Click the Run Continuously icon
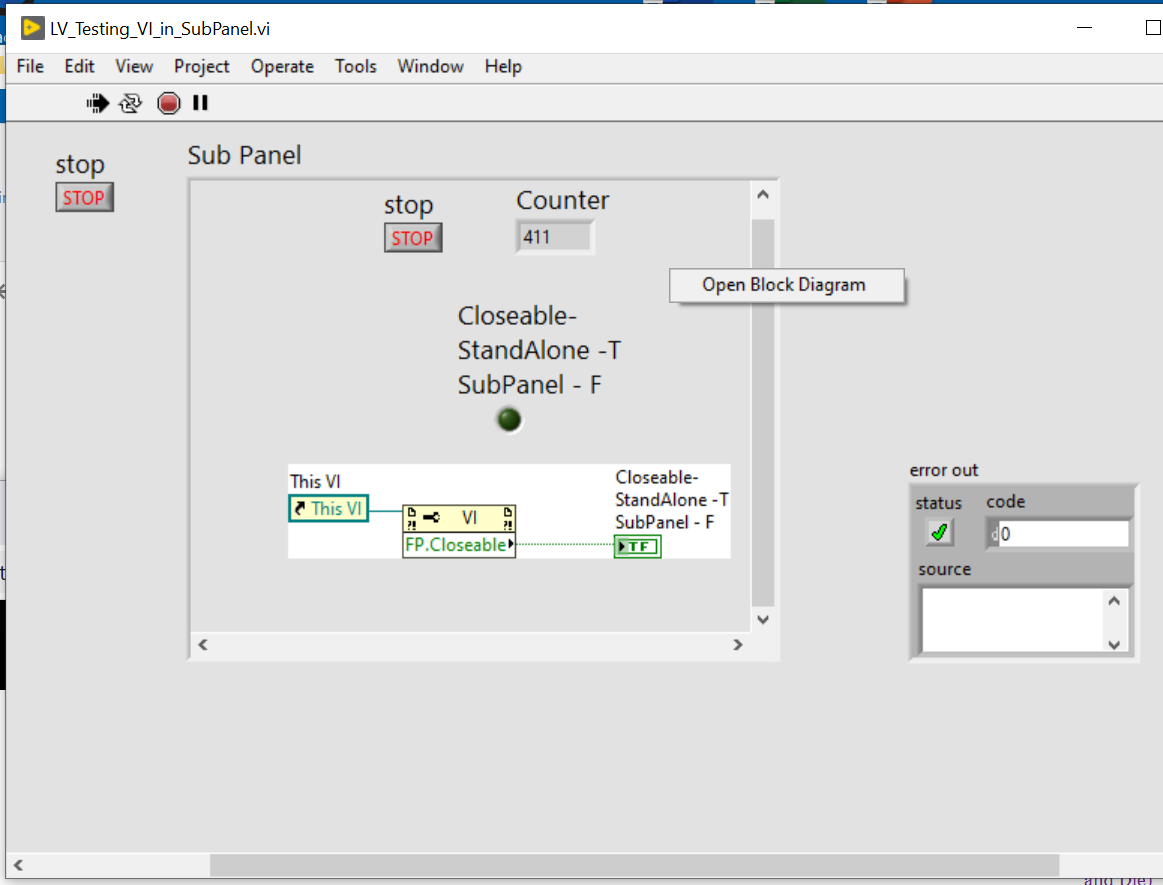 pos(130,102)
